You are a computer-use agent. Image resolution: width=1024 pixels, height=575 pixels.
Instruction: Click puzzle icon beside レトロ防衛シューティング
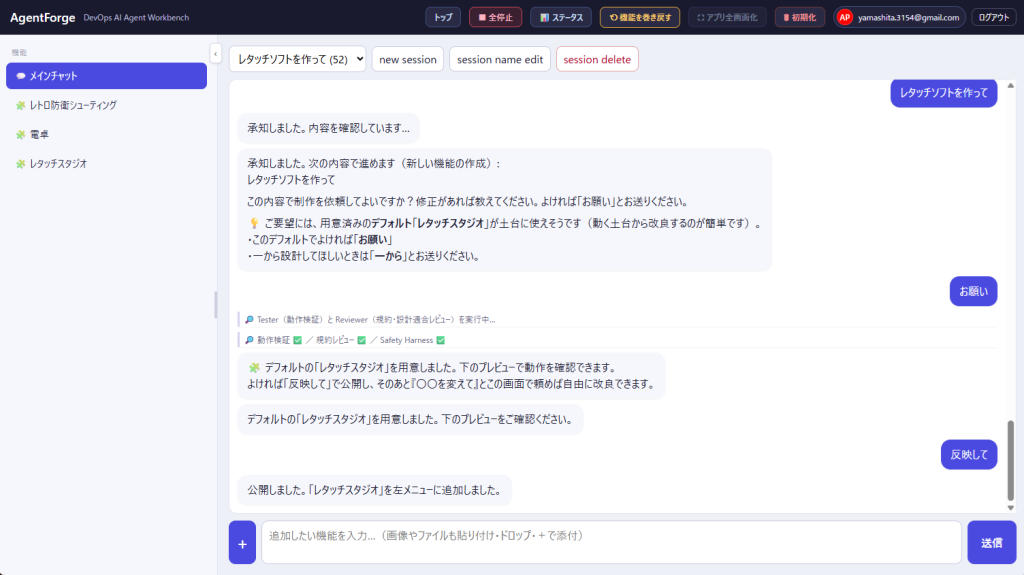[21, 105]
